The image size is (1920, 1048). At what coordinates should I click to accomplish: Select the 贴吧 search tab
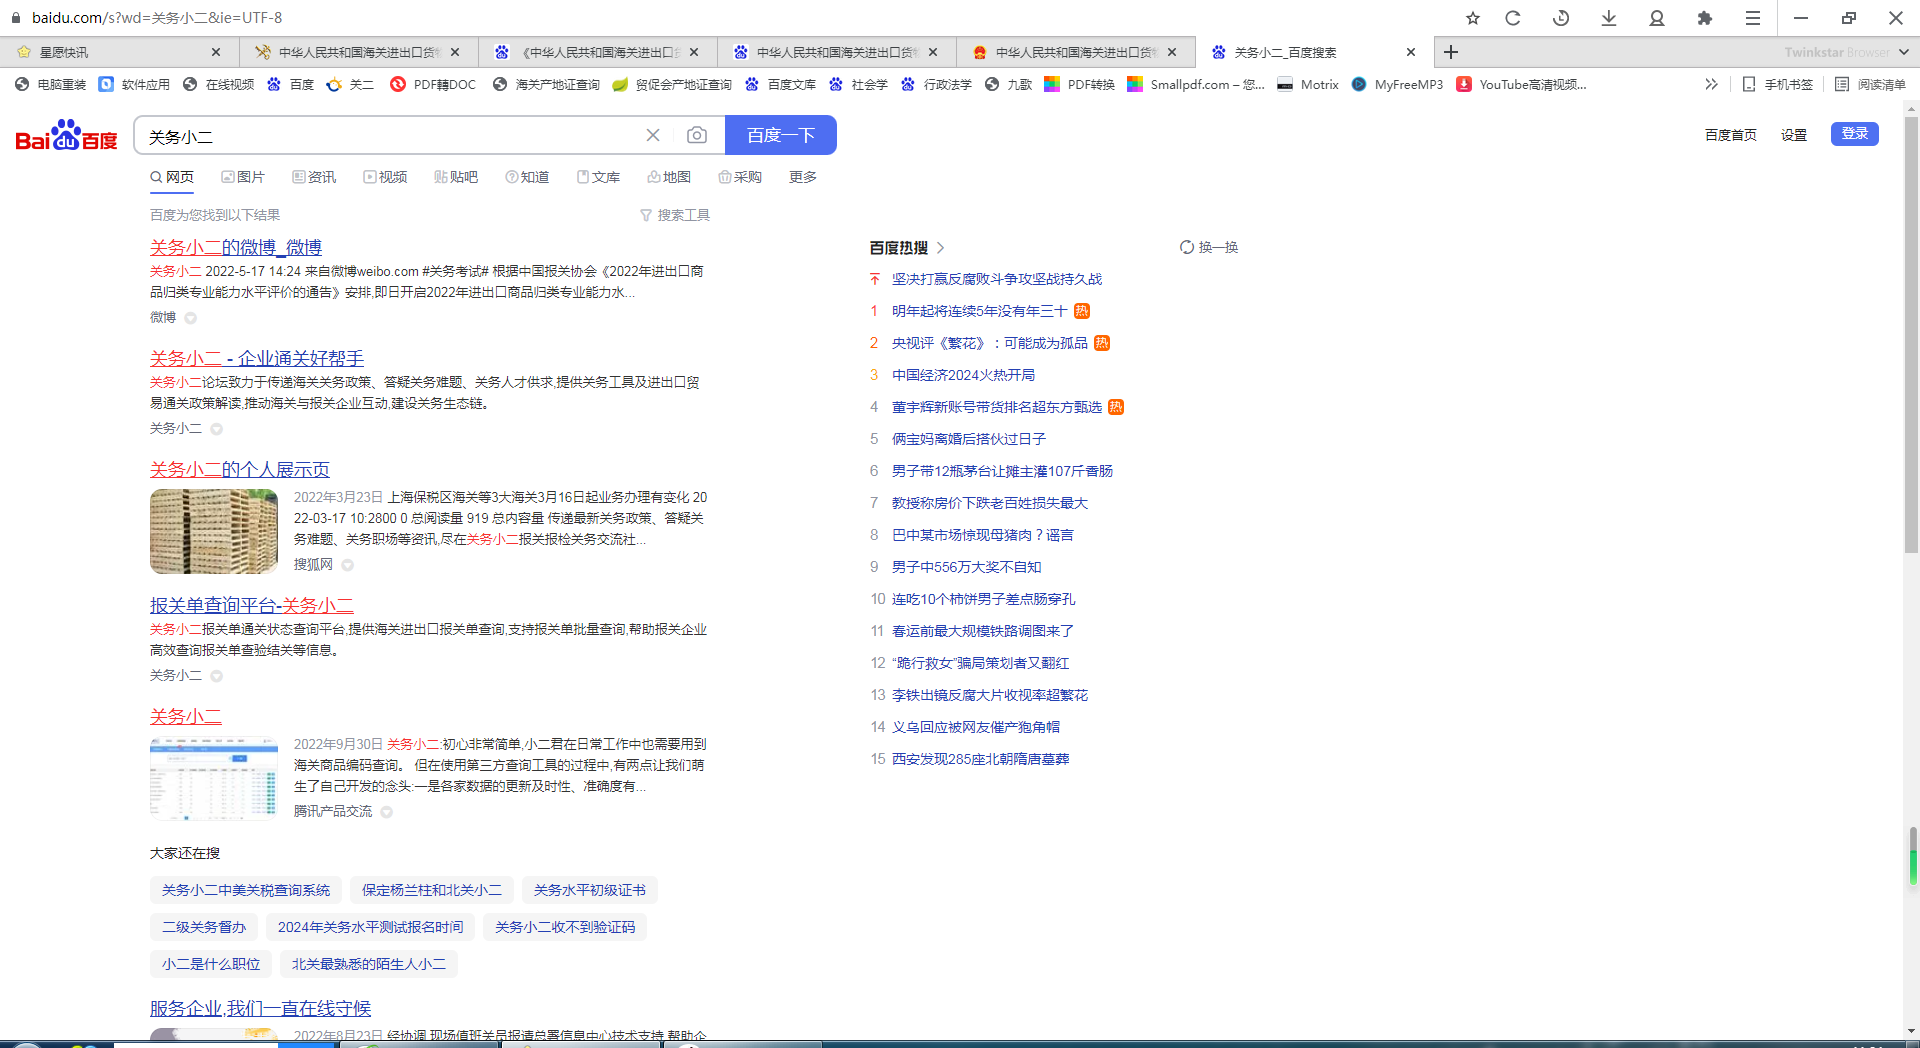click(456, 177)
